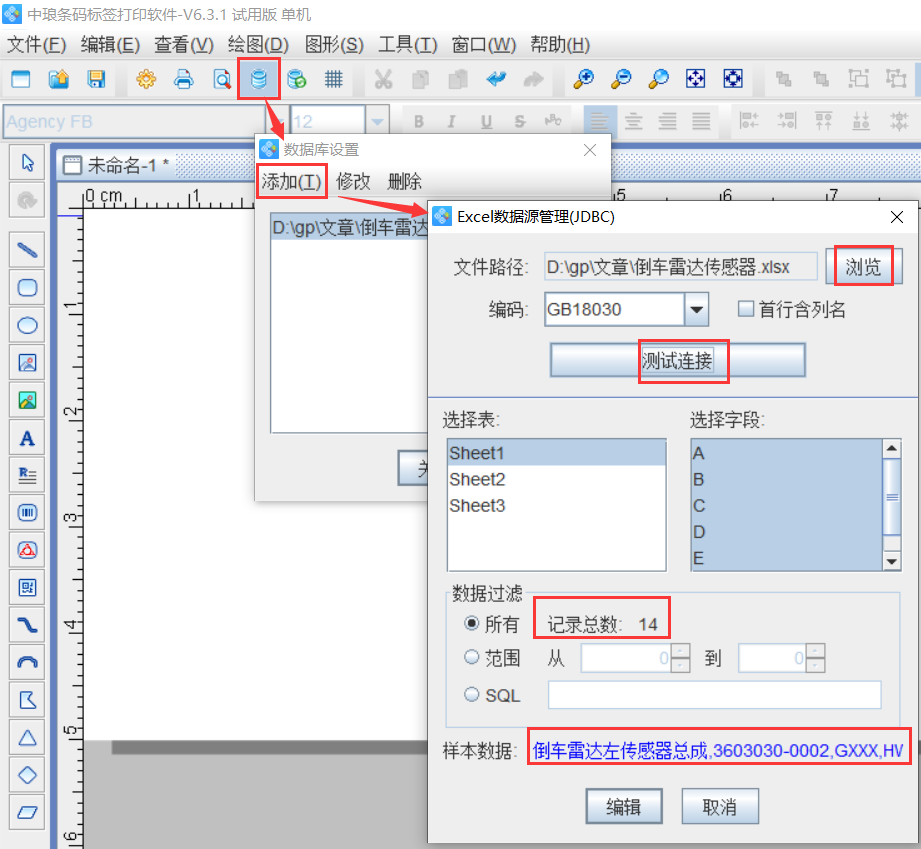
Task: Click the Print icon in the toolbar
Action: (x=184, y=80)
